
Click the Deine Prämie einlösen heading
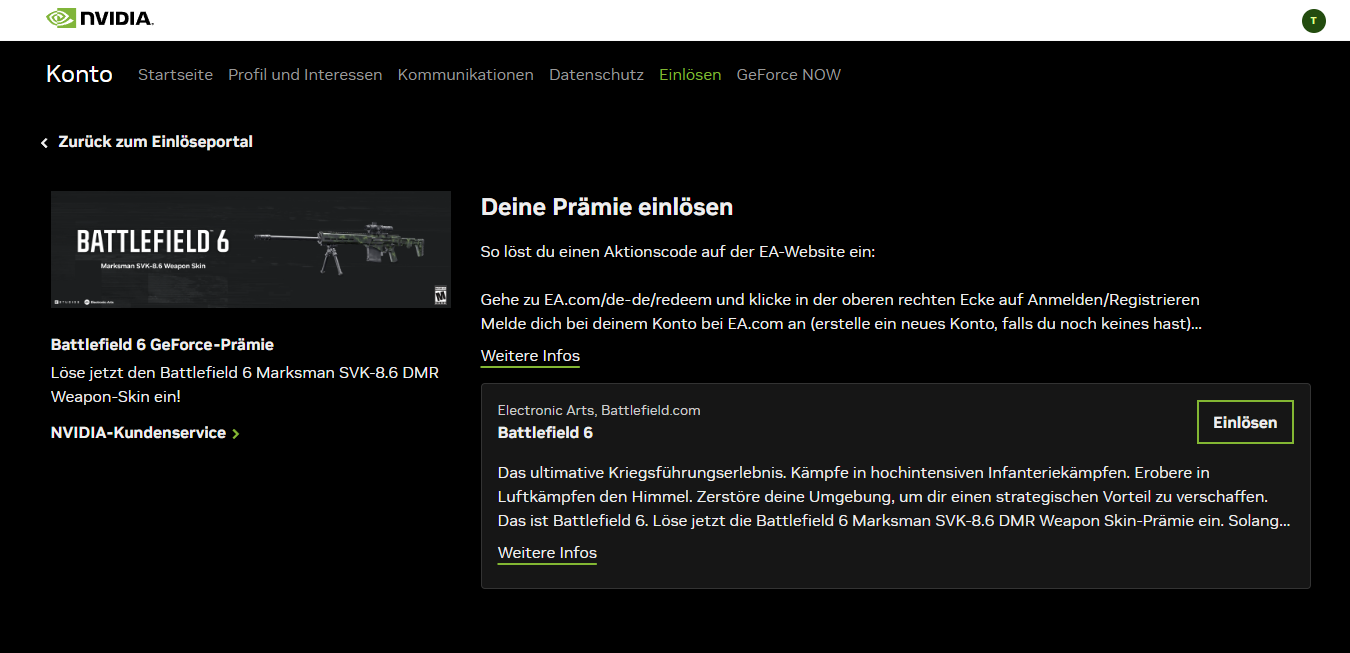tap(607, 207)
